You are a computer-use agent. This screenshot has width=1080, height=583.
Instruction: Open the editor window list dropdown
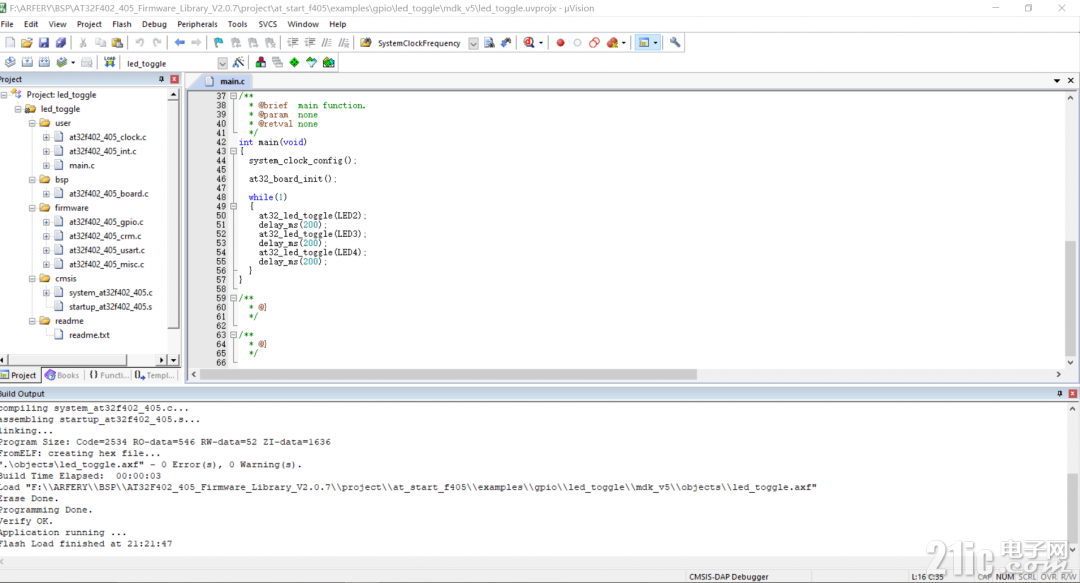[x=1057, y=81]
